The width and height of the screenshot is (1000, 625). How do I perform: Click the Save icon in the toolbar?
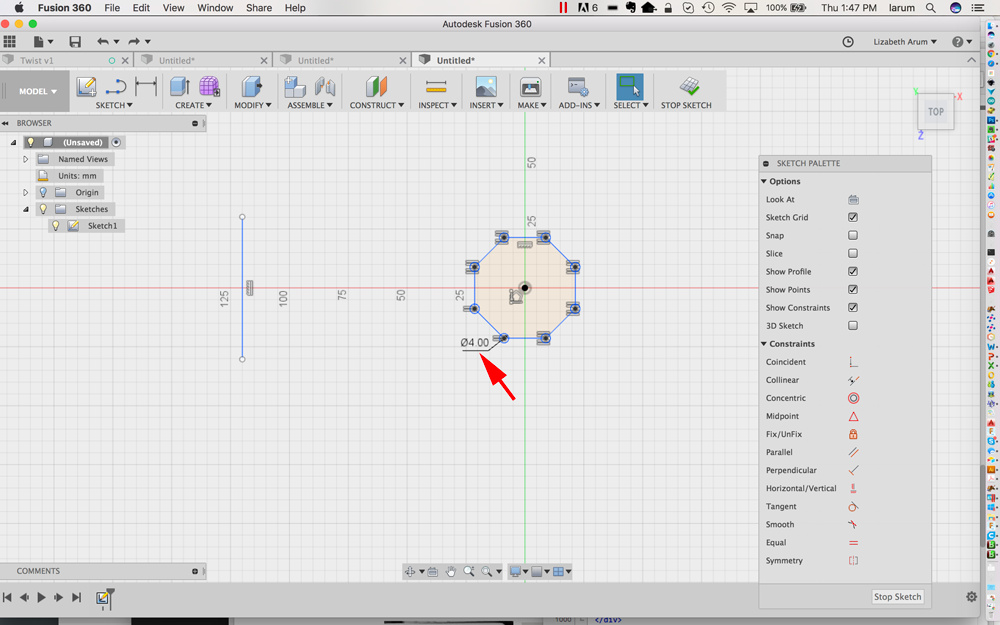[x=75, y=41]
